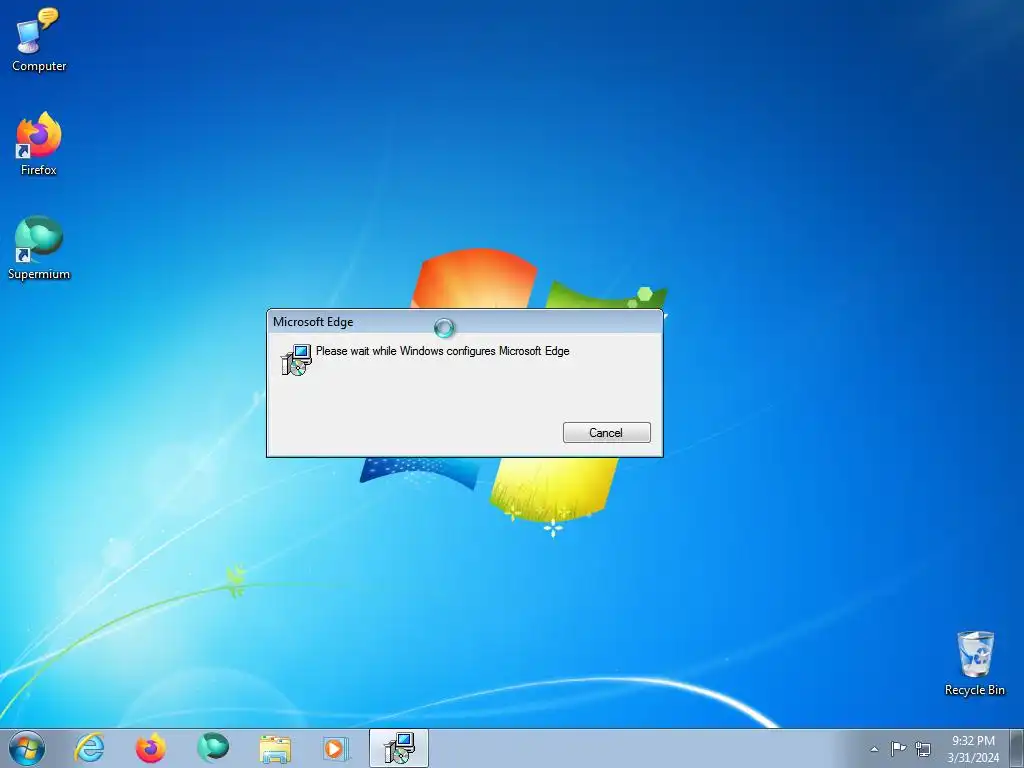Launch Firefox from the taskbar

[x=150, y=748]
